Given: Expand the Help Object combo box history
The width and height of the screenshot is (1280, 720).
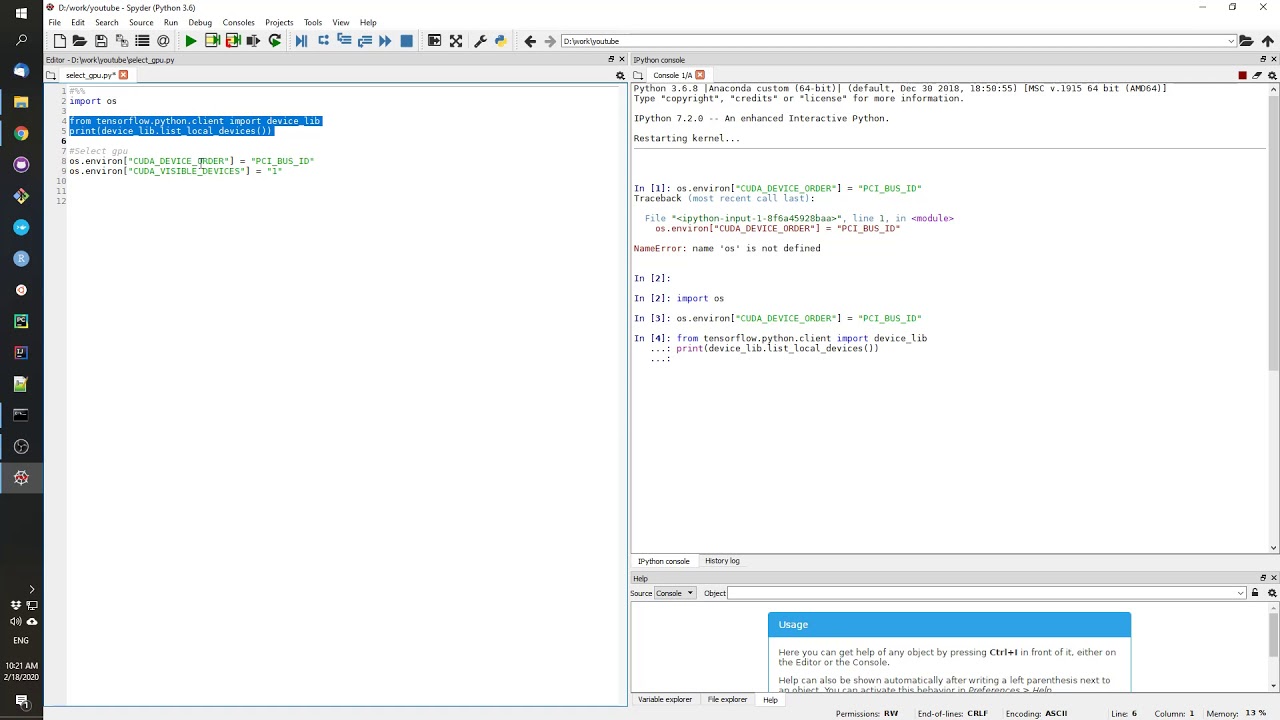Looking at the screenshot, I should coord(1241,593).
